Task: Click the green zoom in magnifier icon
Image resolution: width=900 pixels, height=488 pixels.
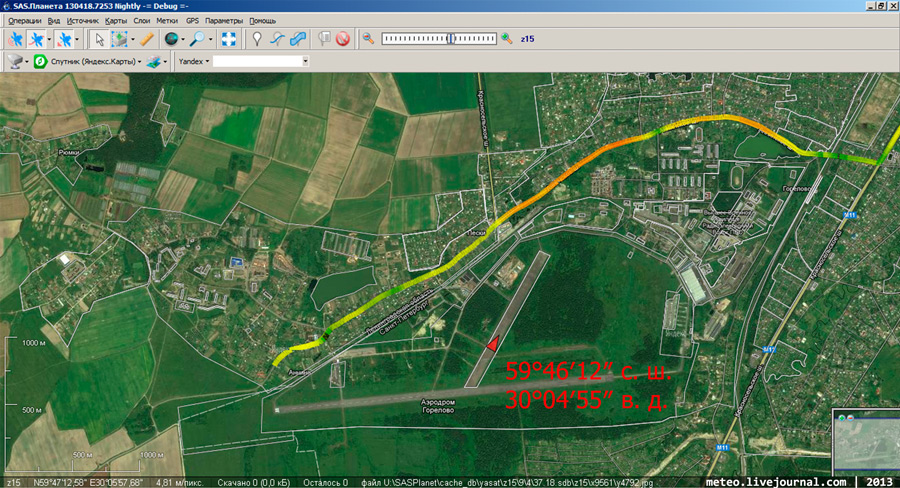Action: click(x=506, y=39)
